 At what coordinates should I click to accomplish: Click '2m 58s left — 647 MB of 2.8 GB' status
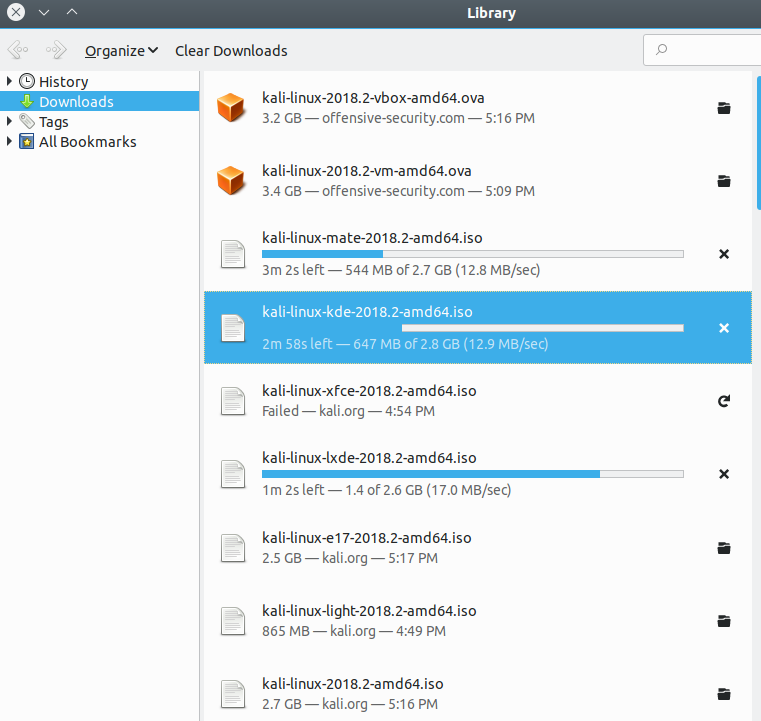tap(405, 344)
